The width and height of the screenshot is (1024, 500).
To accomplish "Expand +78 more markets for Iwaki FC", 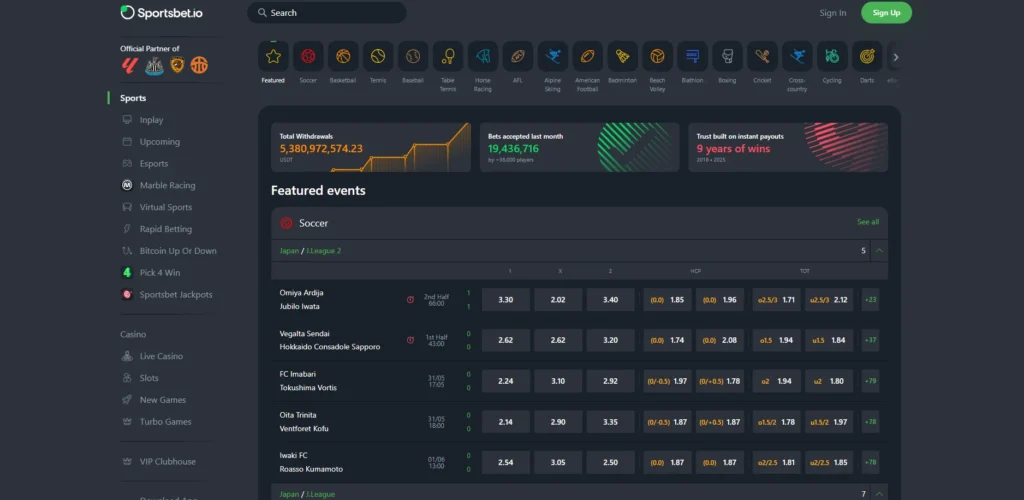I will [871, 462].
